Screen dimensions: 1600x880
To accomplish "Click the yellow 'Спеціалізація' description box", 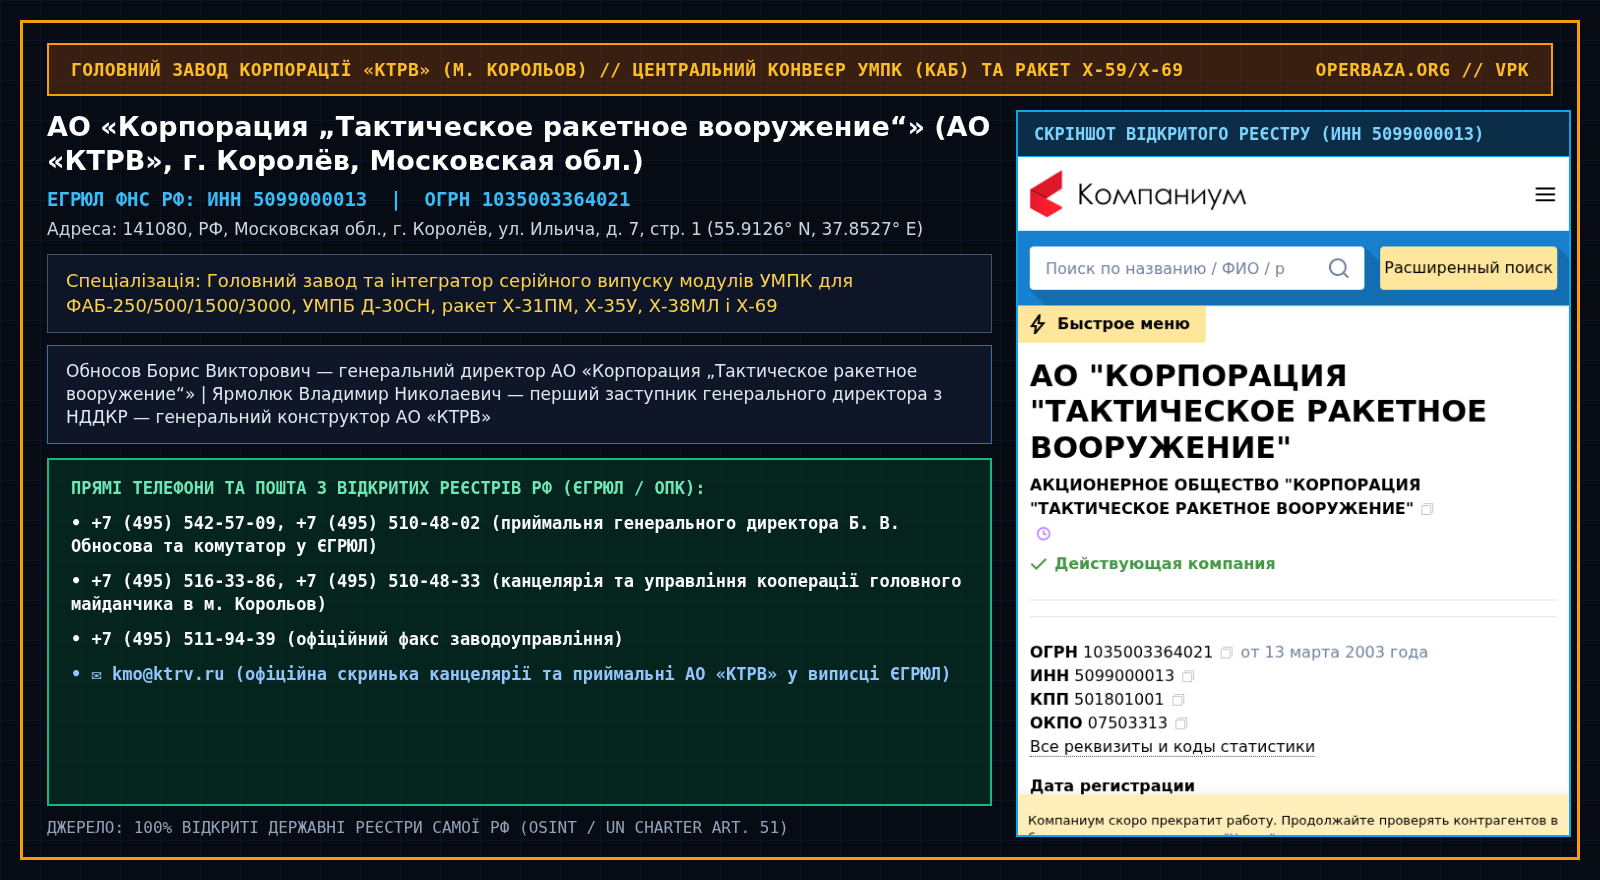I will [x=519, y=293].
